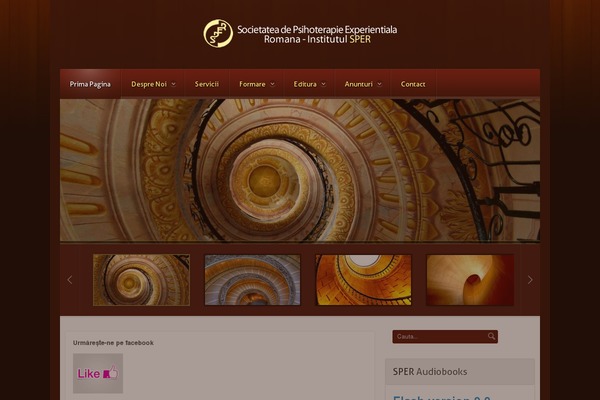
Task: Select the fourth smooth red-orange spiral thumbnail
Action: pyautogui.click(x=470, y=280)
